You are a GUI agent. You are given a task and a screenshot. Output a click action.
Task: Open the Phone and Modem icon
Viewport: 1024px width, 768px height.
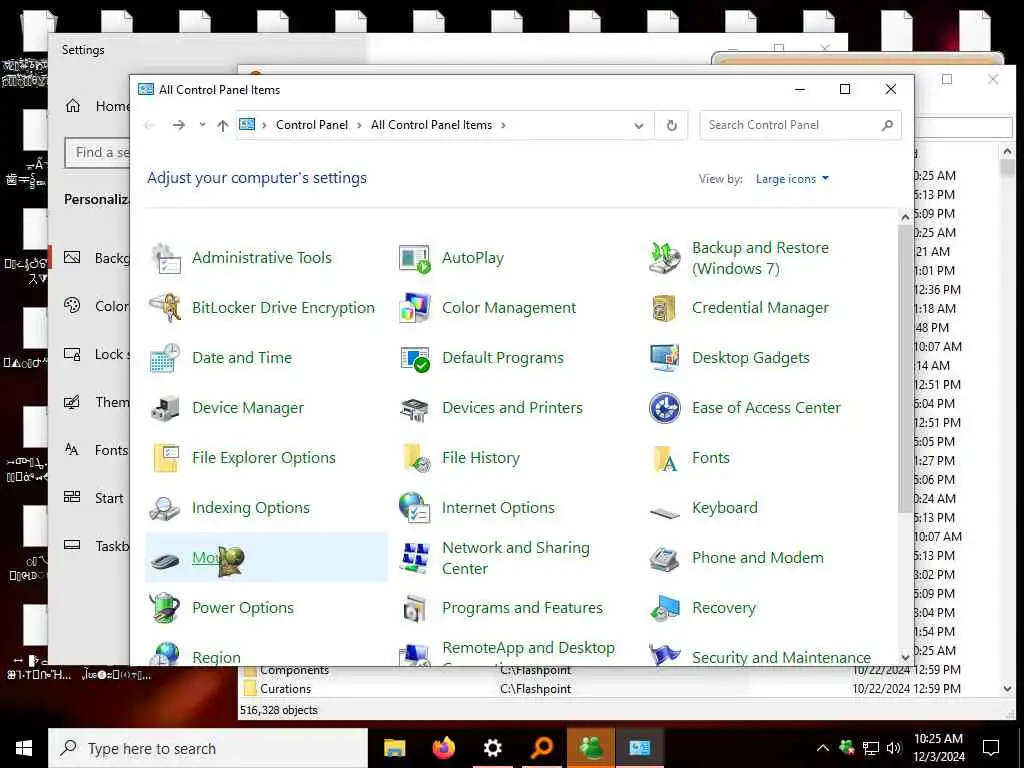(665, 558)
